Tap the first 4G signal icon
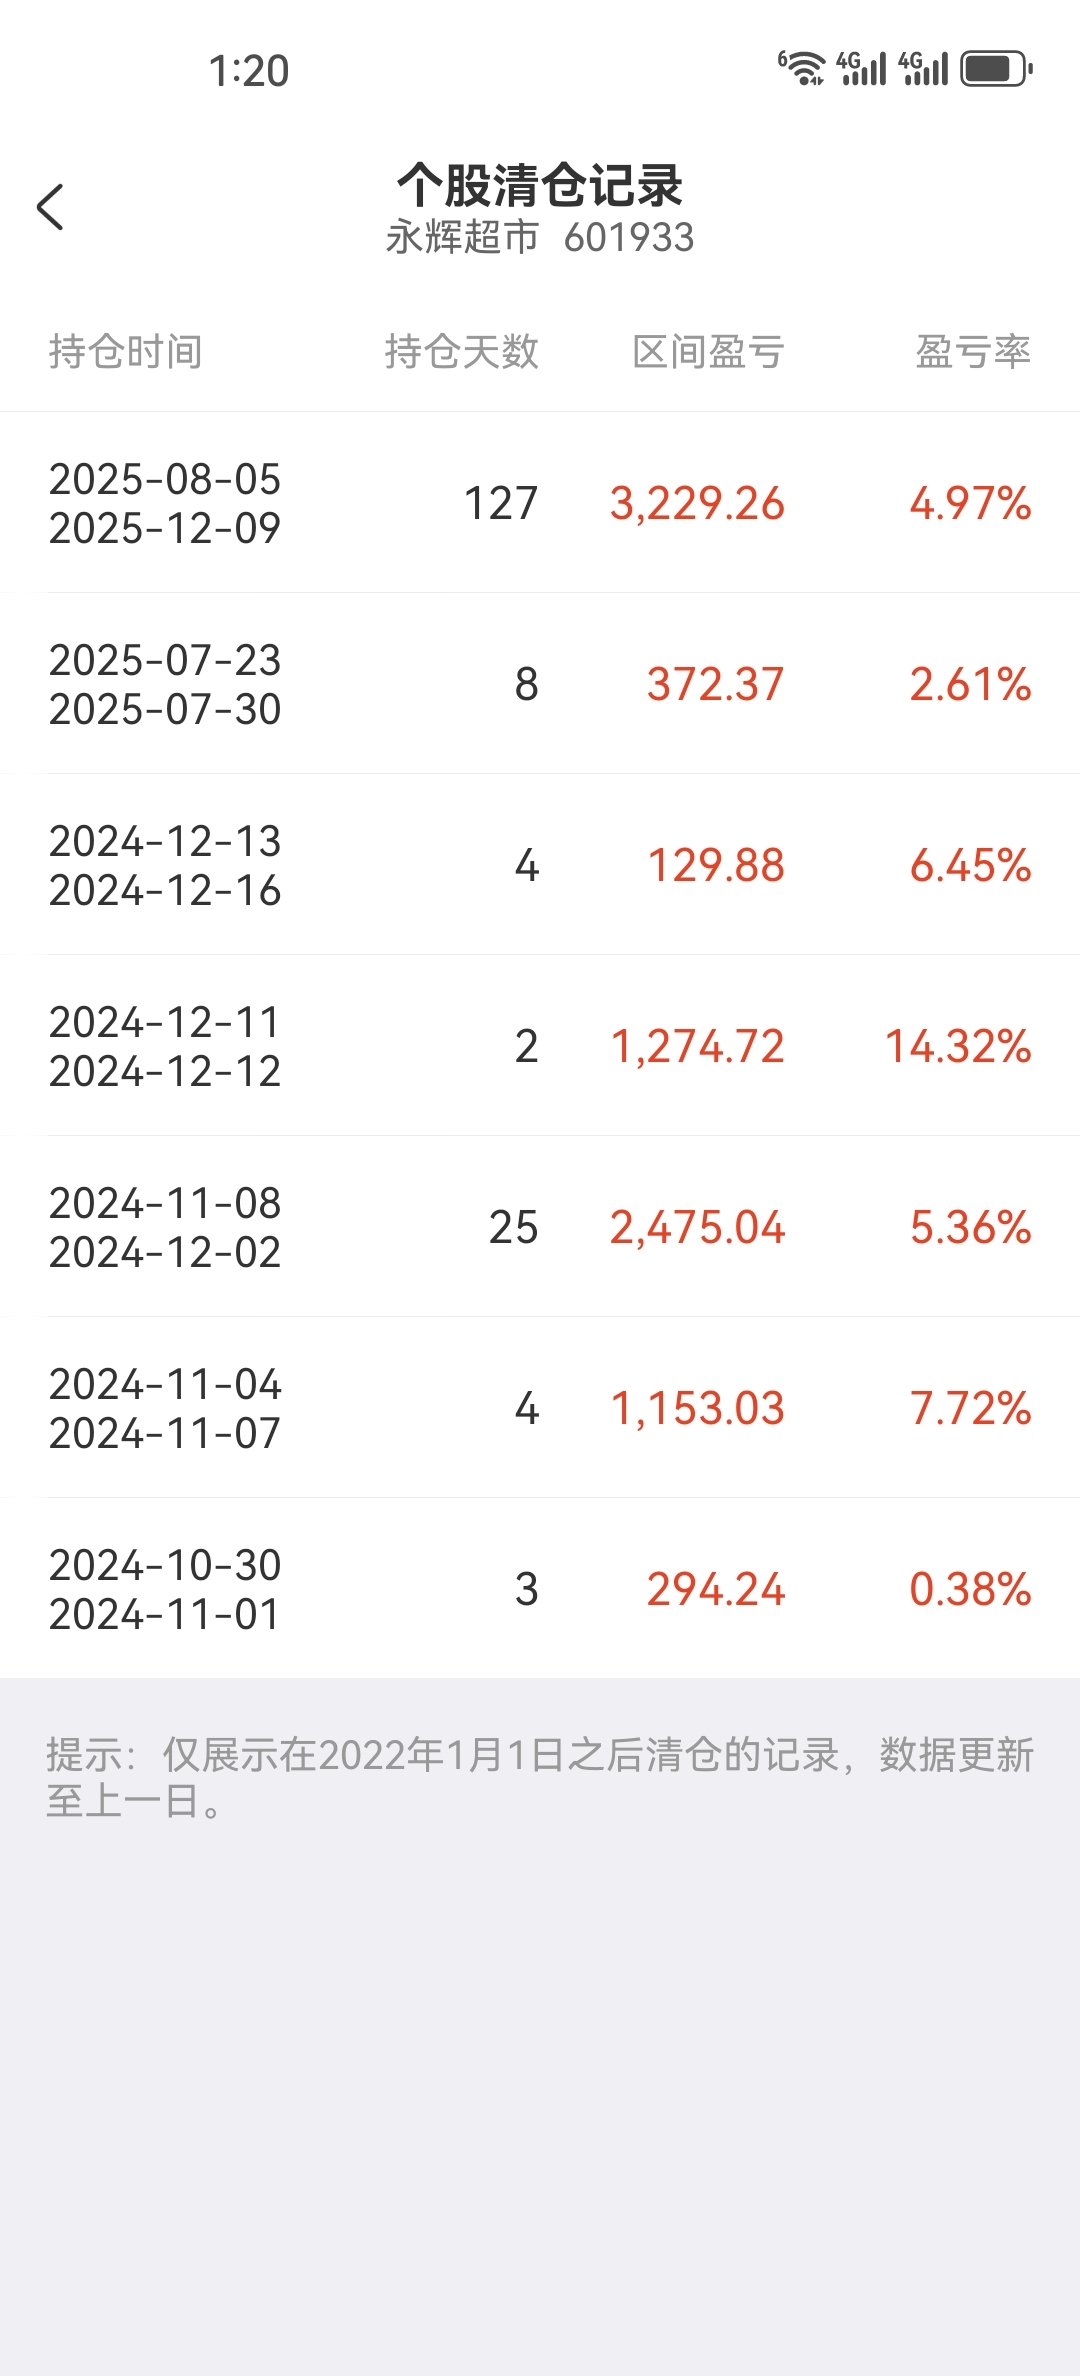Image resolution: width=1080 pixels, height=2376 pixels. pyautogui.click(x=861, y=68)
